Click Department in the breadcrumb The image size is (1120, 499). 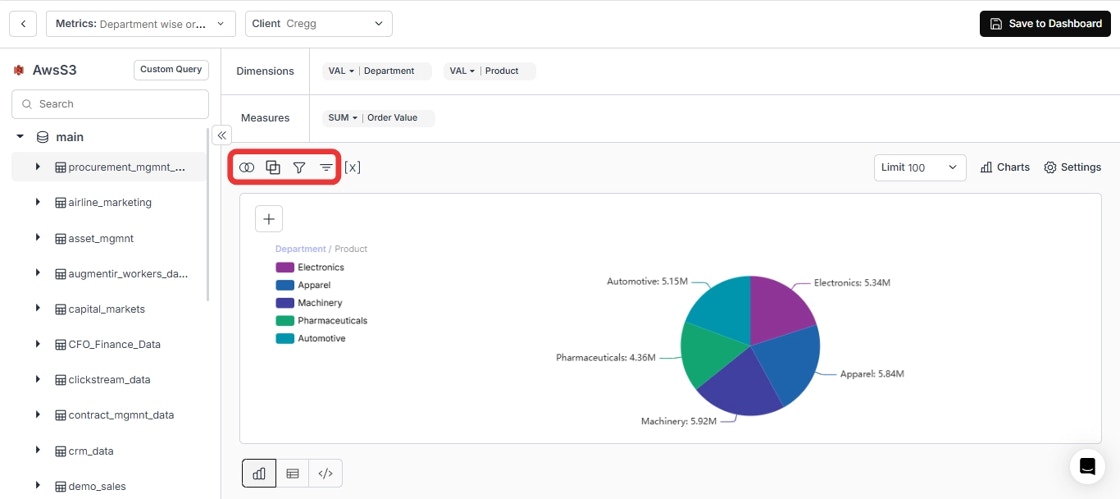(300, 249)
